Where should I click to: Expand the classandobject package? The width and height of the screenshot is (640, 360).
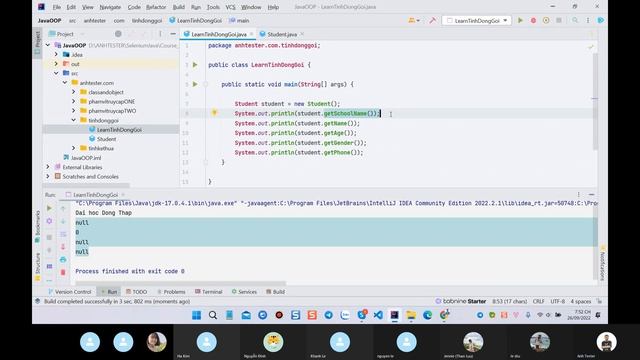point(73,92)
